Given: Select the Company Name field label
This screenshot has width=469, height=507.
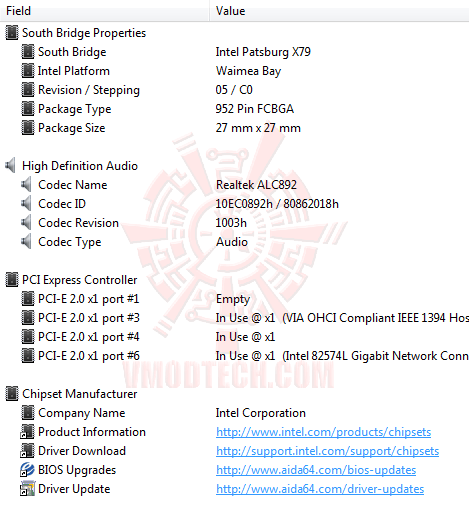Looking at the screenshot, I should point(82,413).
